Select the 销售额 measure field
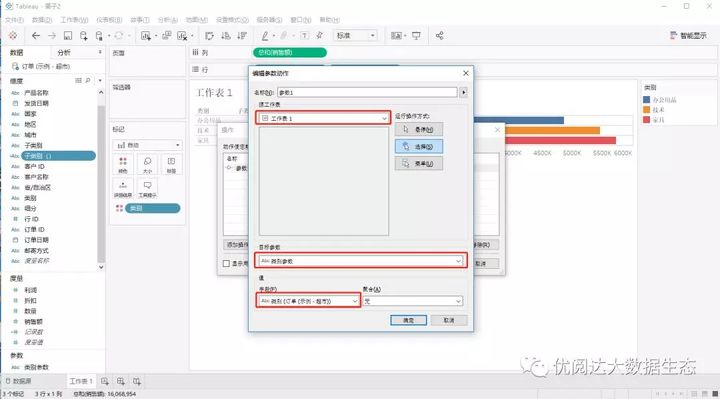Image resolution: width=720 pixels, height=399 pixels. click(34, 321)
